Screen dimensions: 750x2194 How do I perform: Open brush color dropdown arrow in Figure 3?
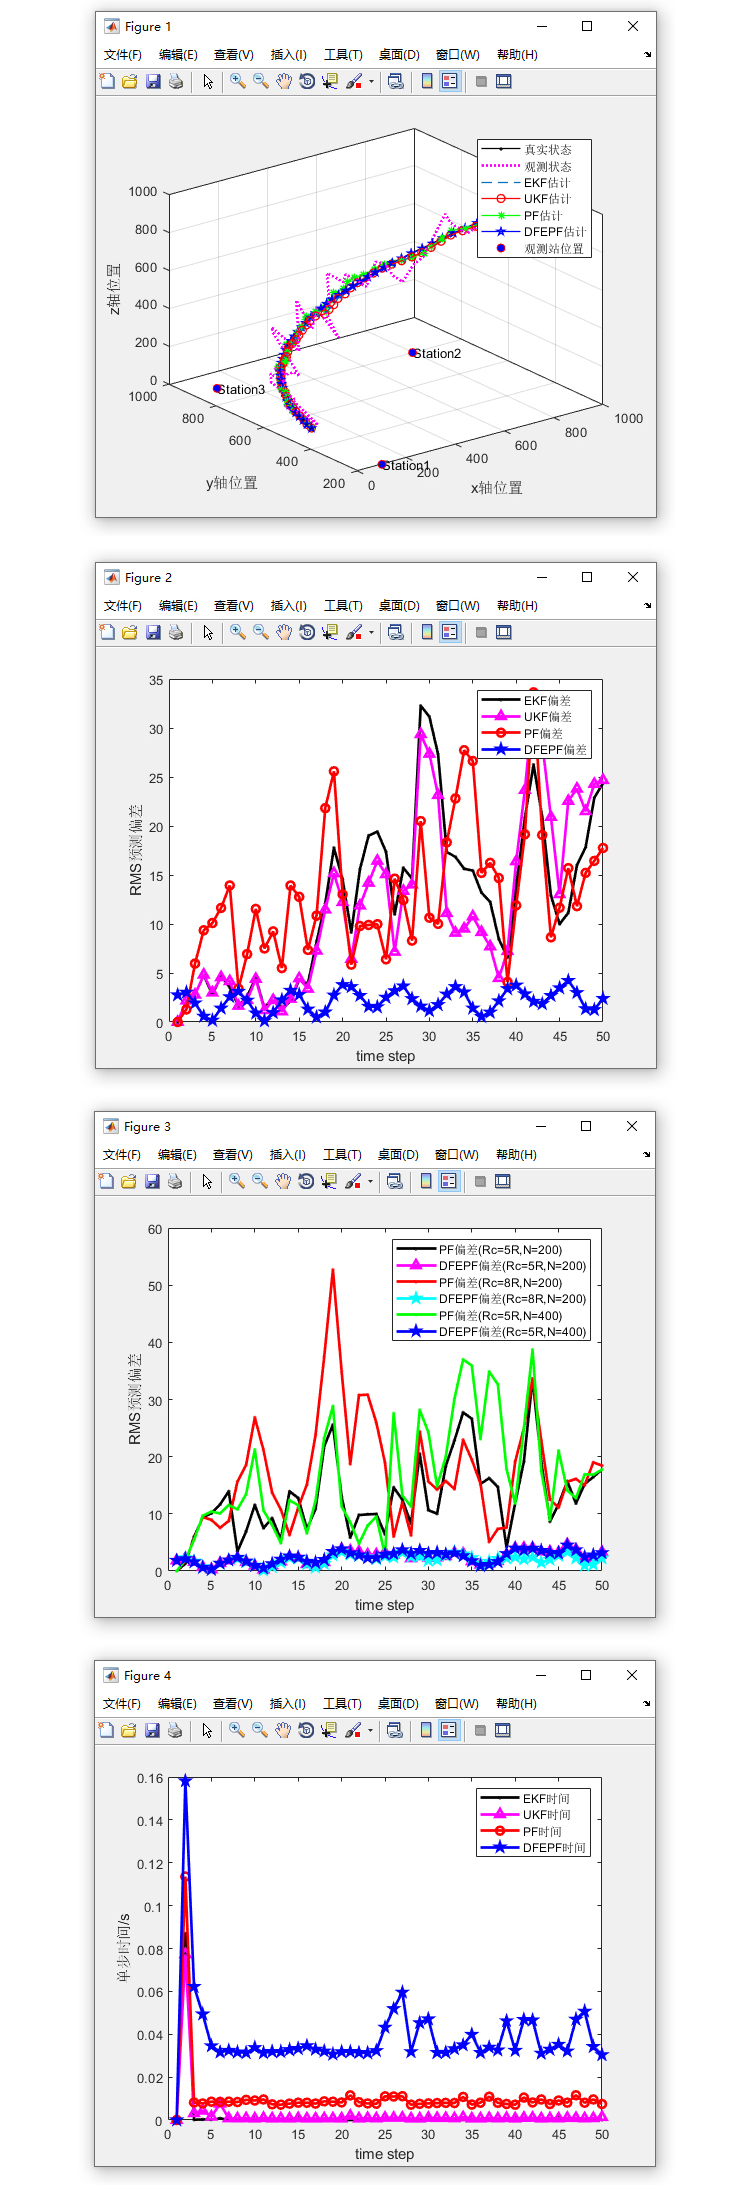[370, 1182]
